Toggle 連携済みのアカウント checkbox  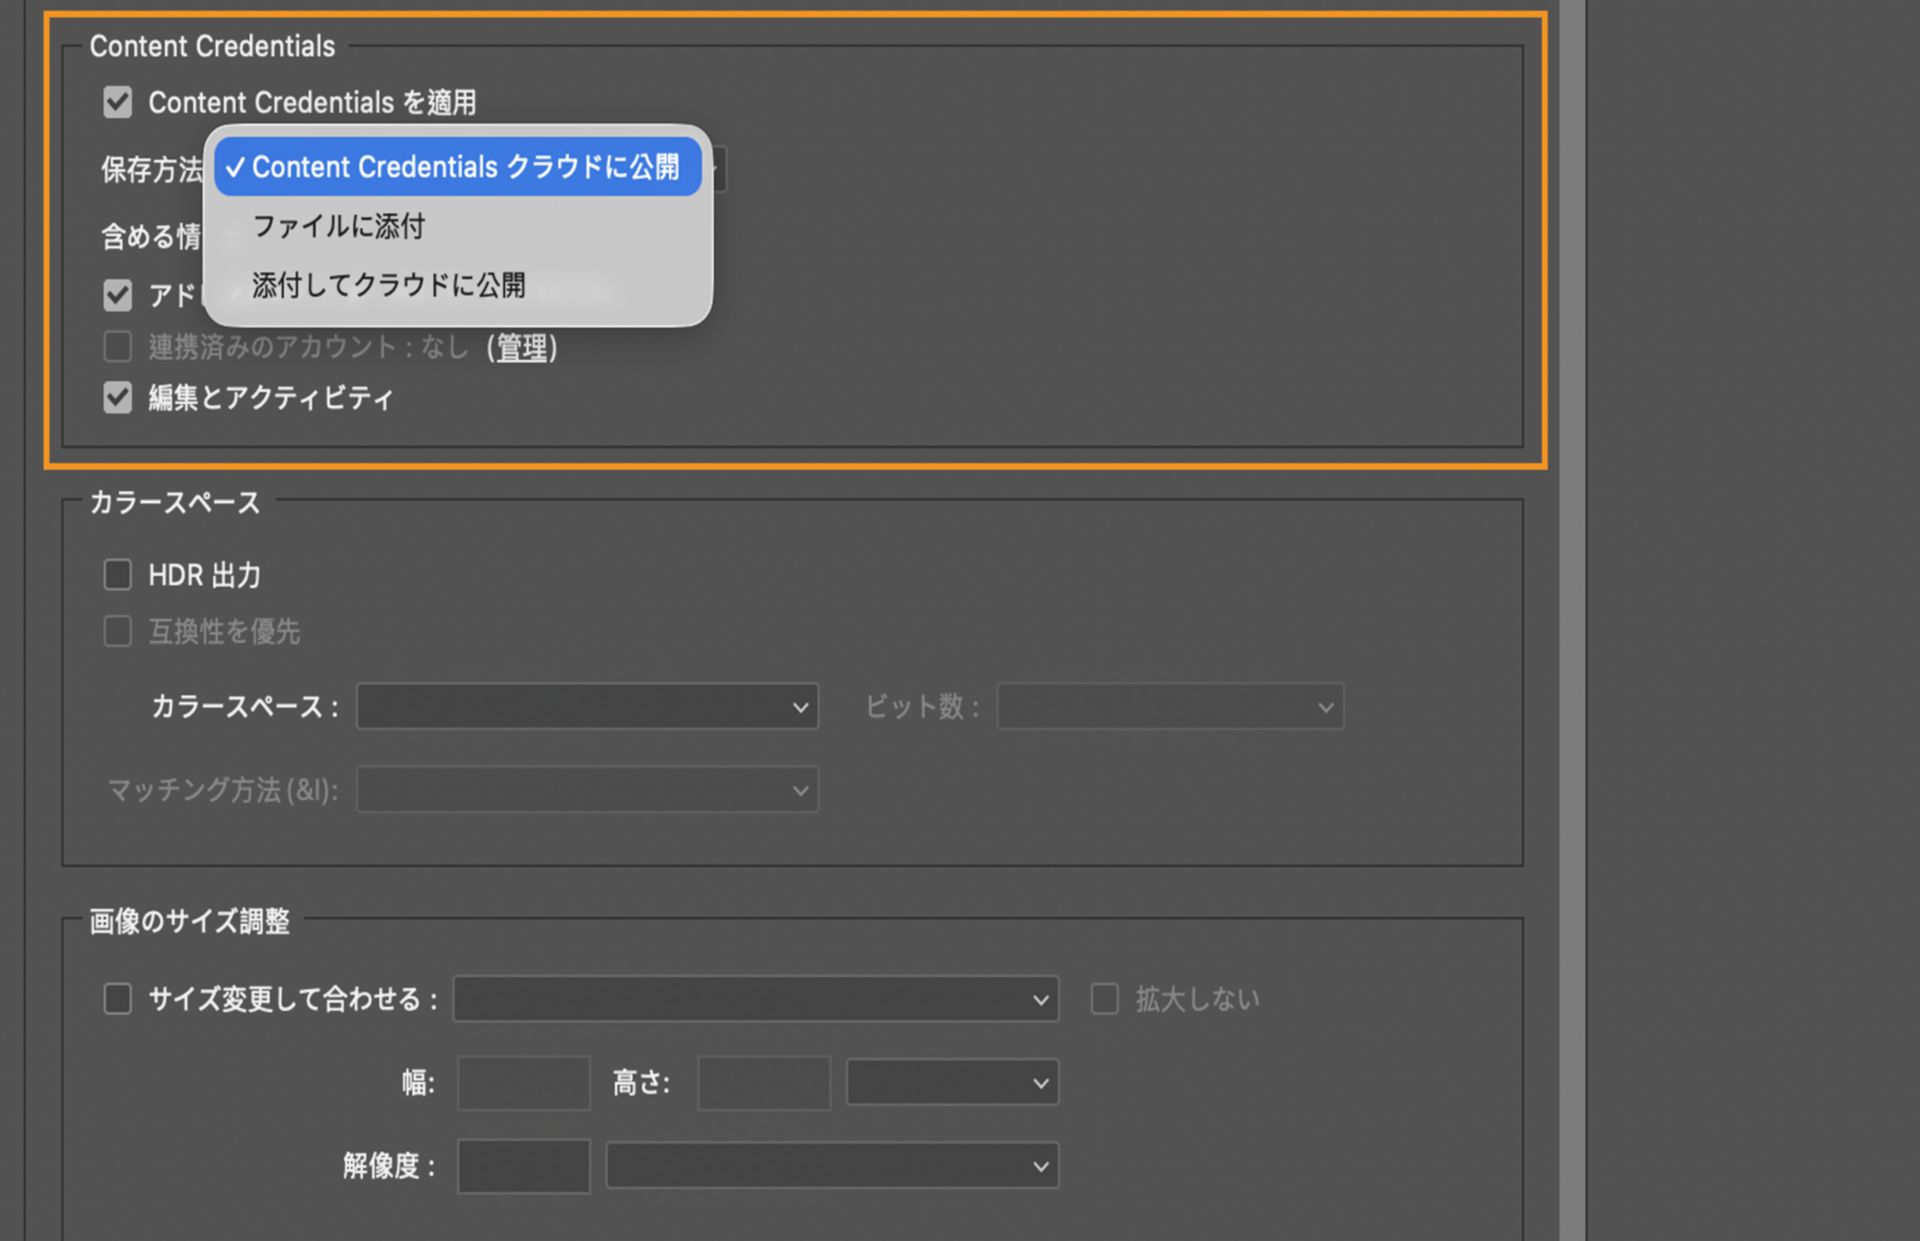[118, 347]
